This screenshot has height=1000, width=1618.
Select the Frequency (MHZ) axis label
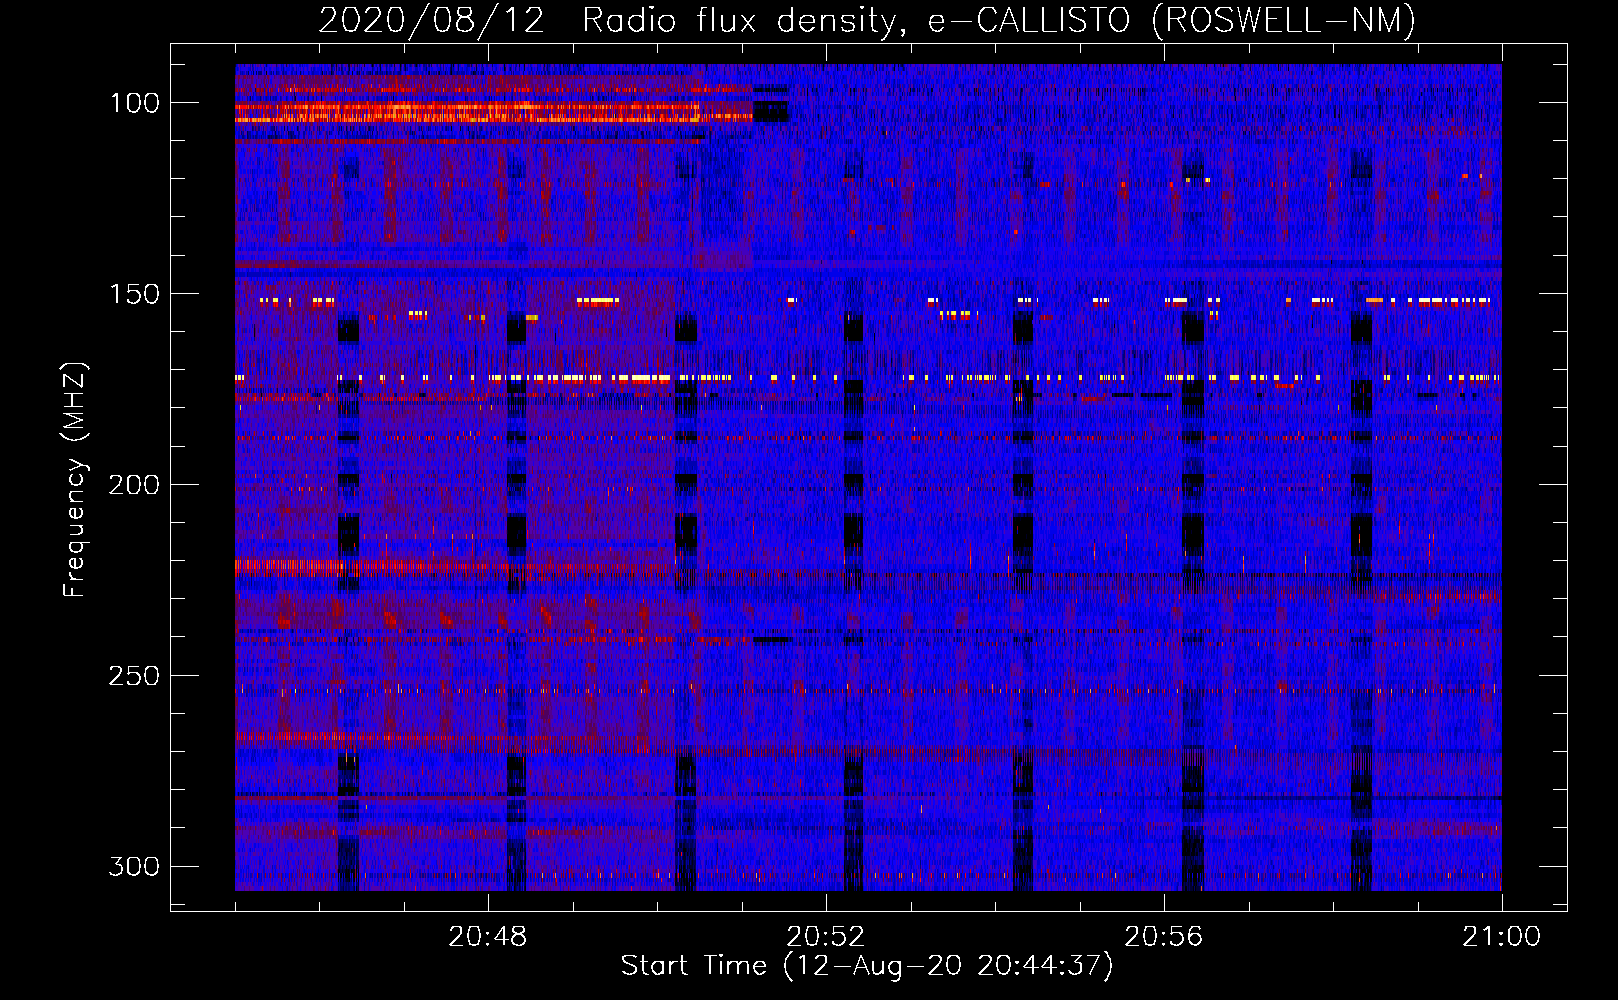[x=75, y=479]
